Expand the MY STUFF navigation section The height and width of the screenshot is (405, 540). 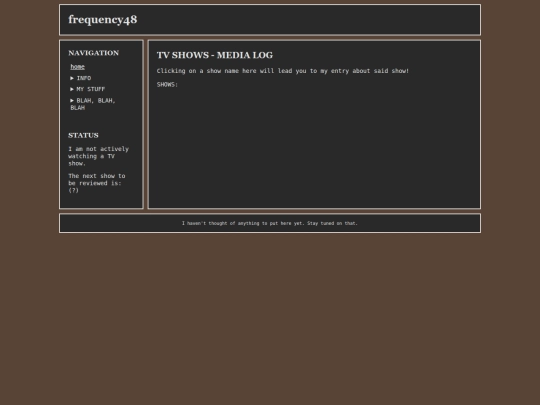[x=87, y=89]
